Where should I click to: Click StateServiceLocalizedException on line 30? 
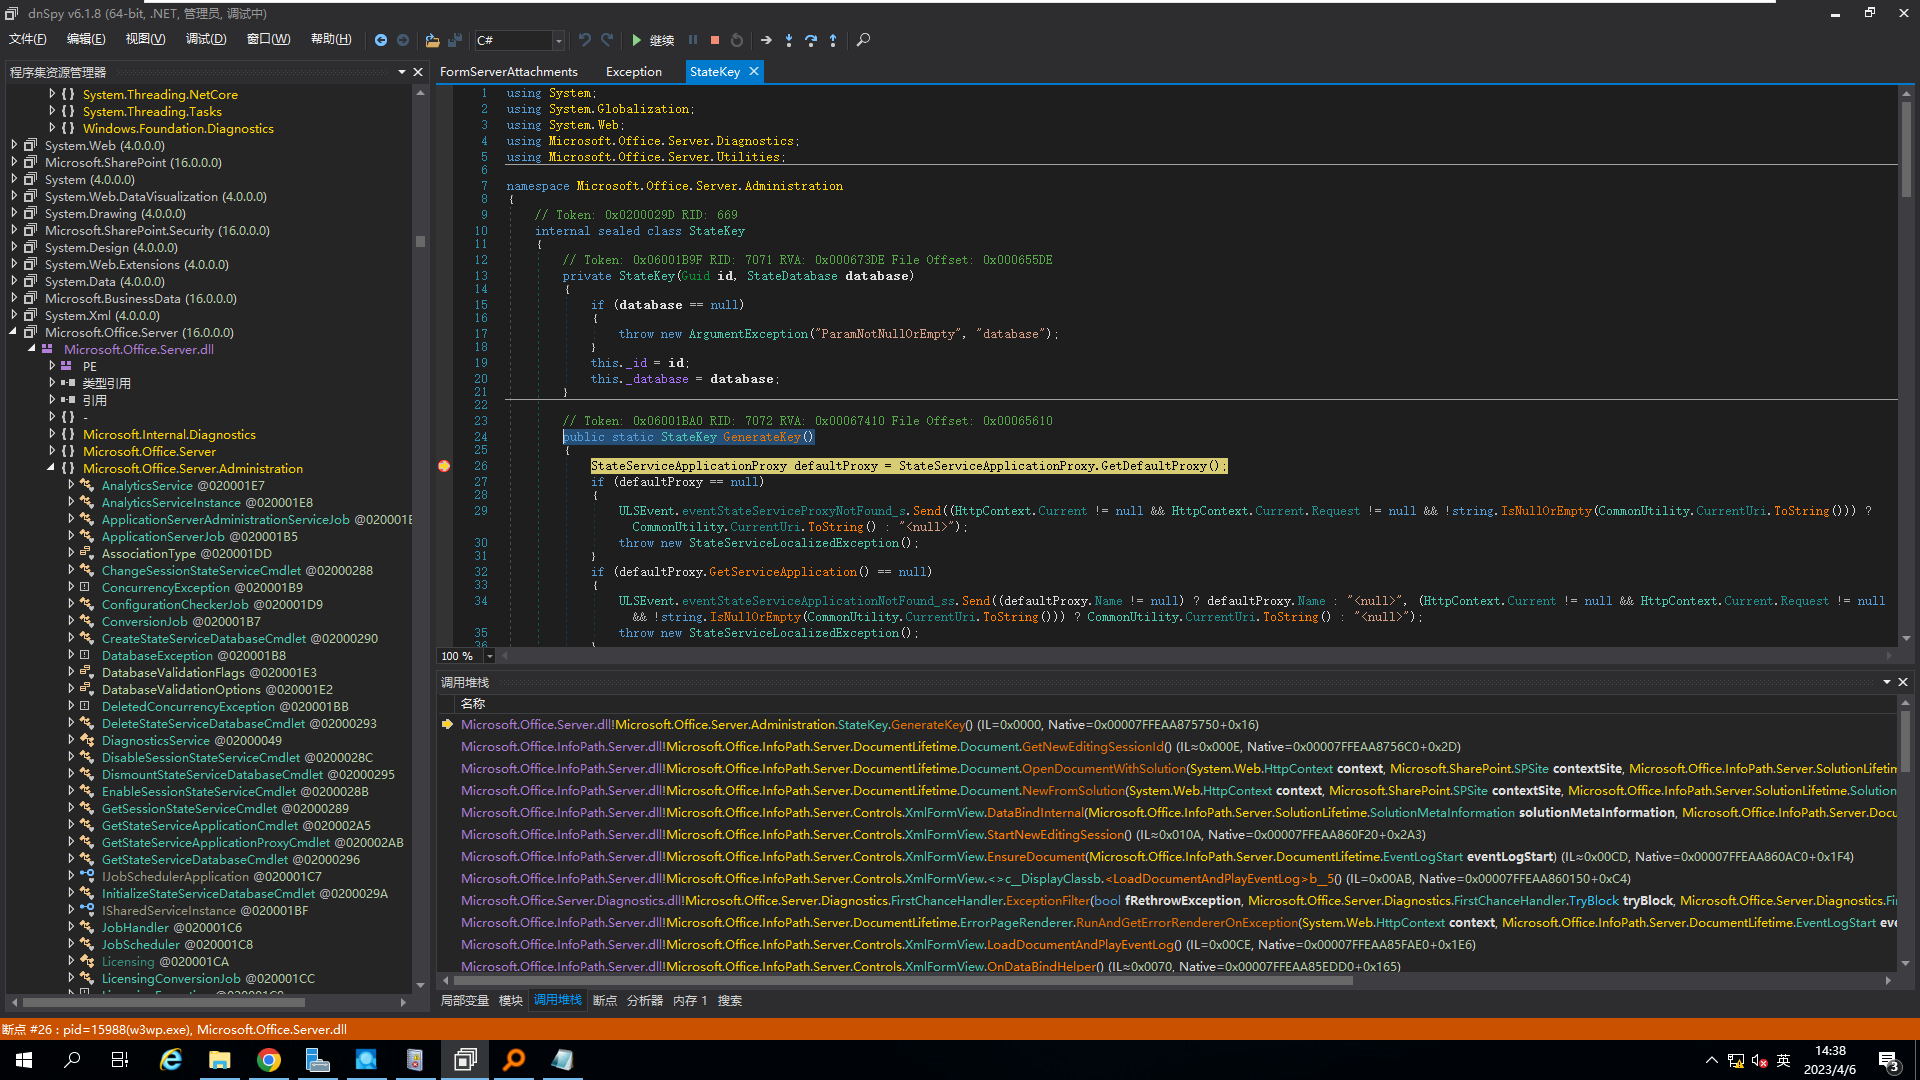point(794,543)
